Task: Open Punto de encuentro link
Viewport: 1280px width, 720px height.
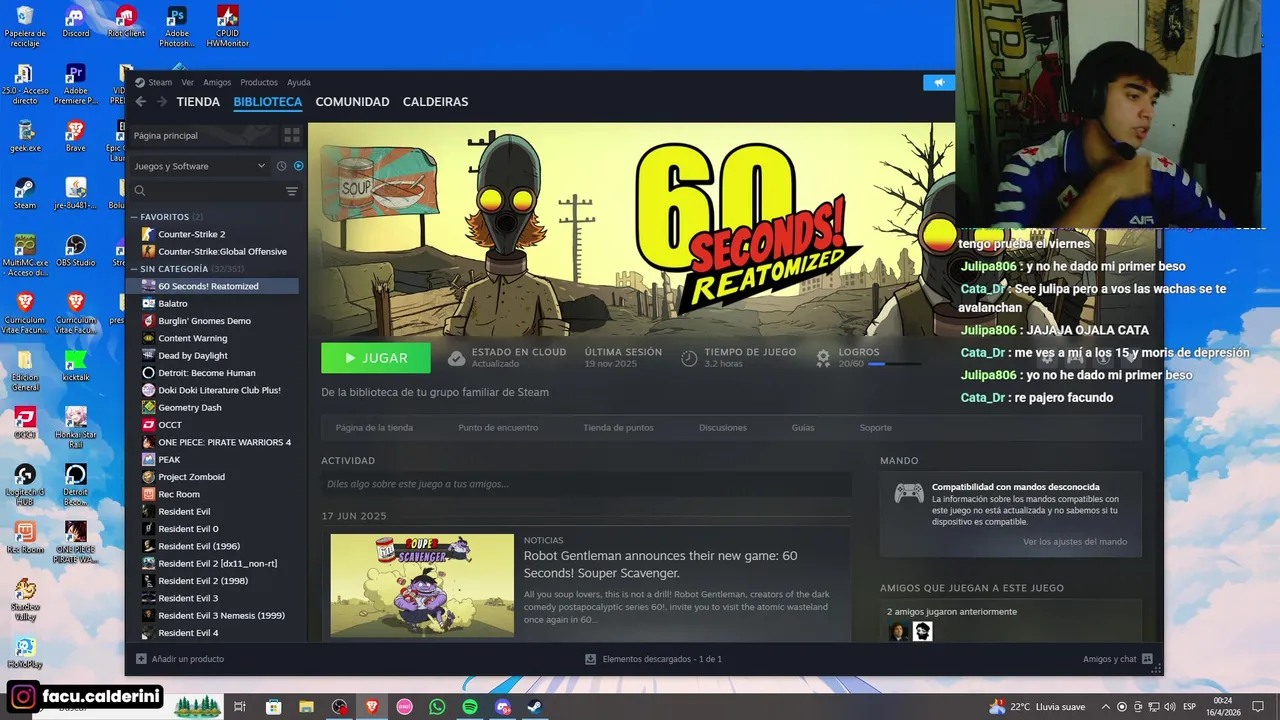Action: 498,428
